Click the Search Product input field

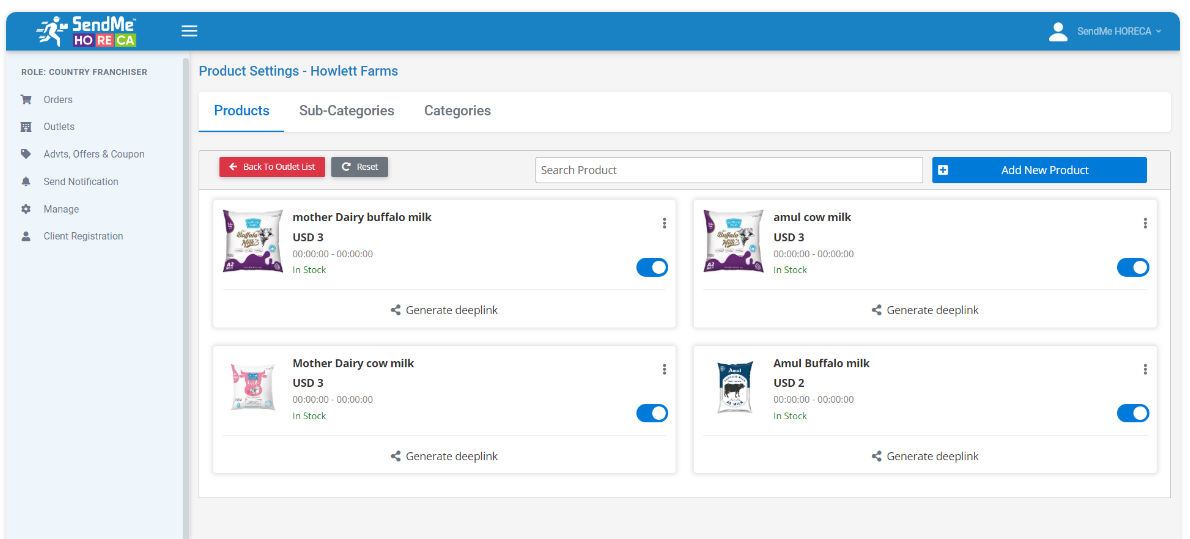[729, 170]
